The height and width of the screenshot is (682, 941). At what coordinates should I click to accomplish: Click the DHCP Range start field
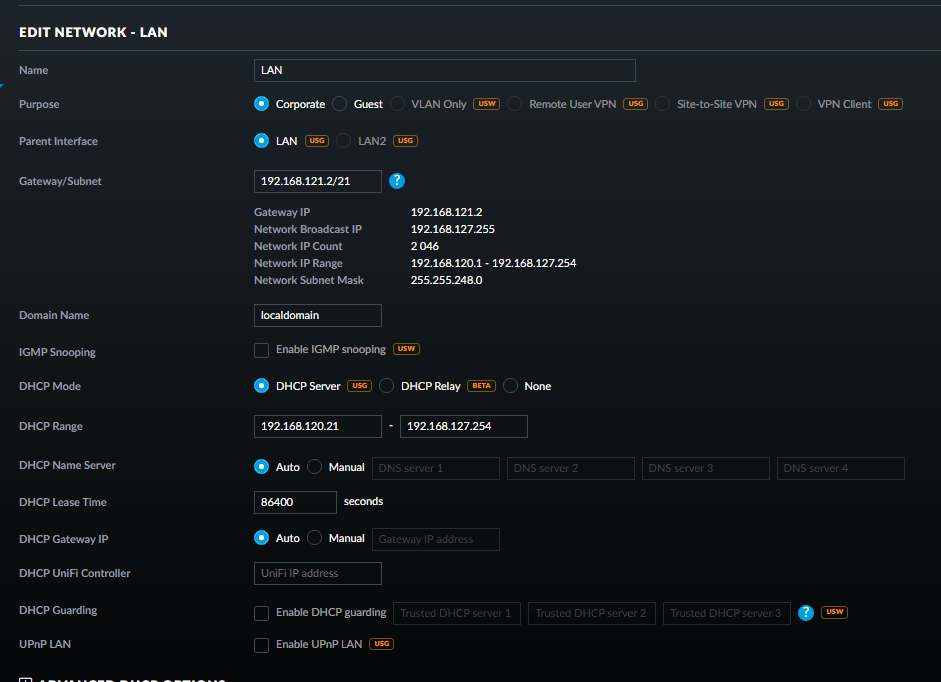tap(317, 426)
